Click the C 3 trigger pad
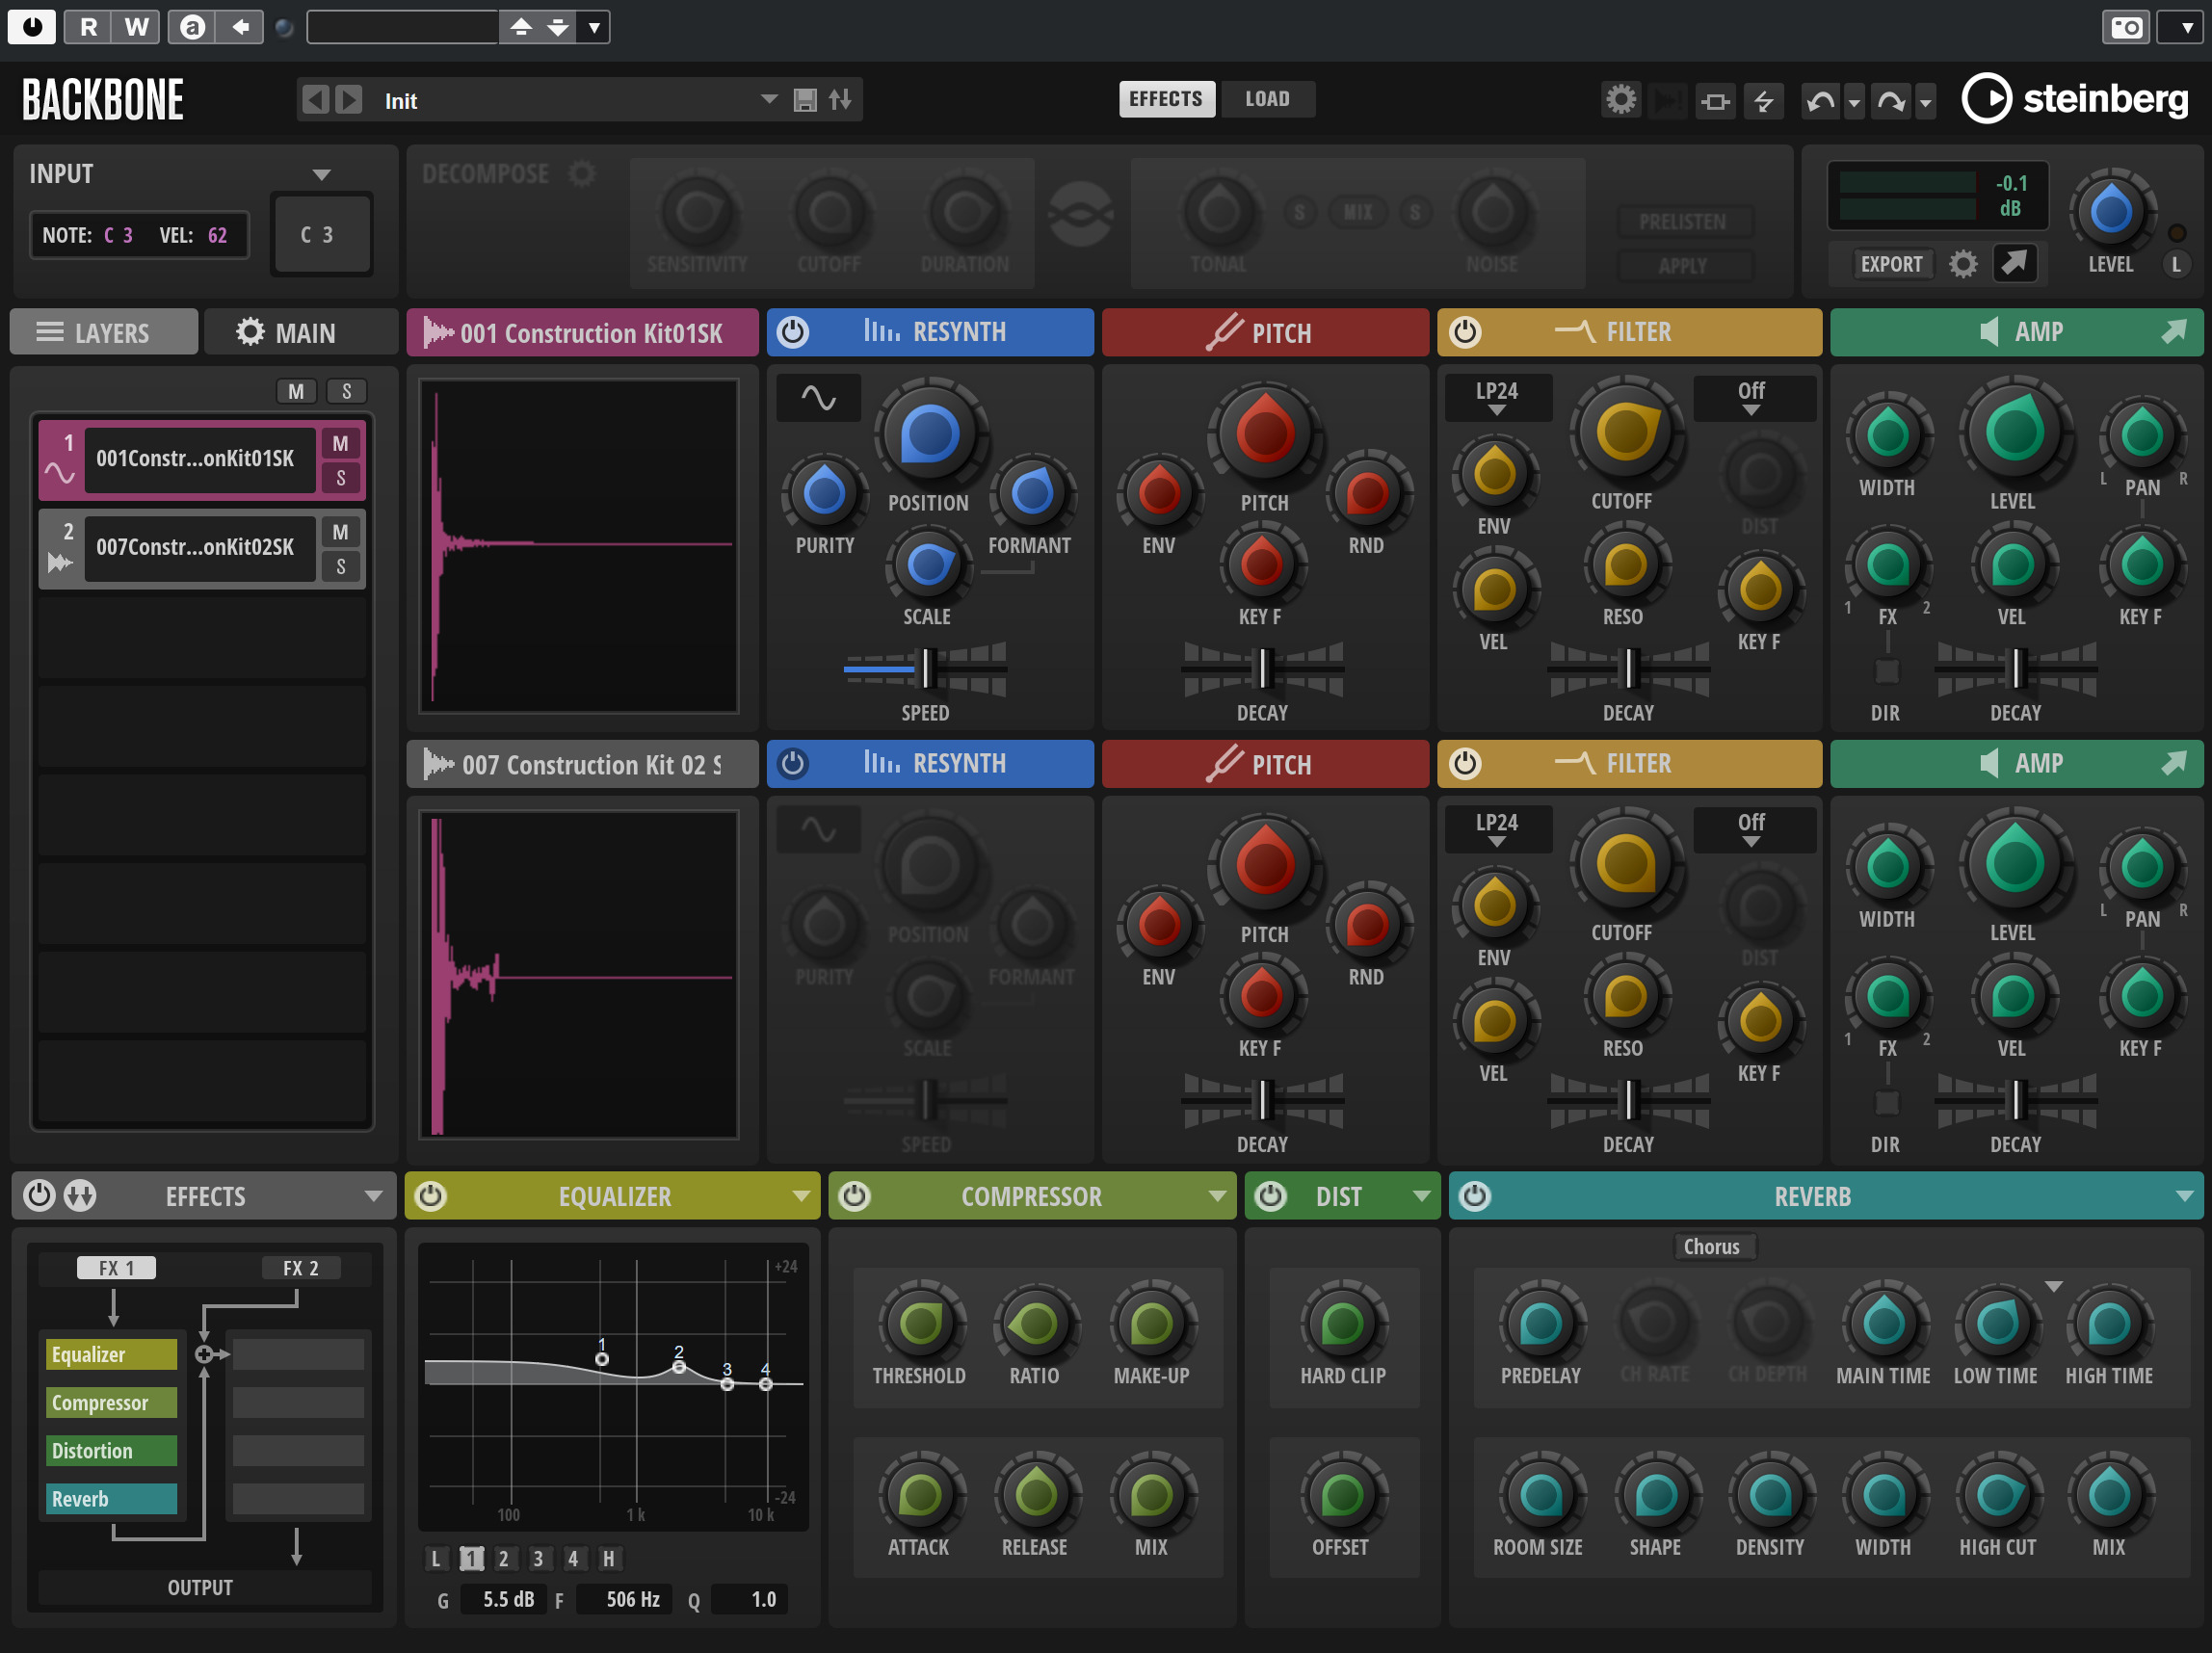This screenshot has height=1653, width=2212. (321, 234)
